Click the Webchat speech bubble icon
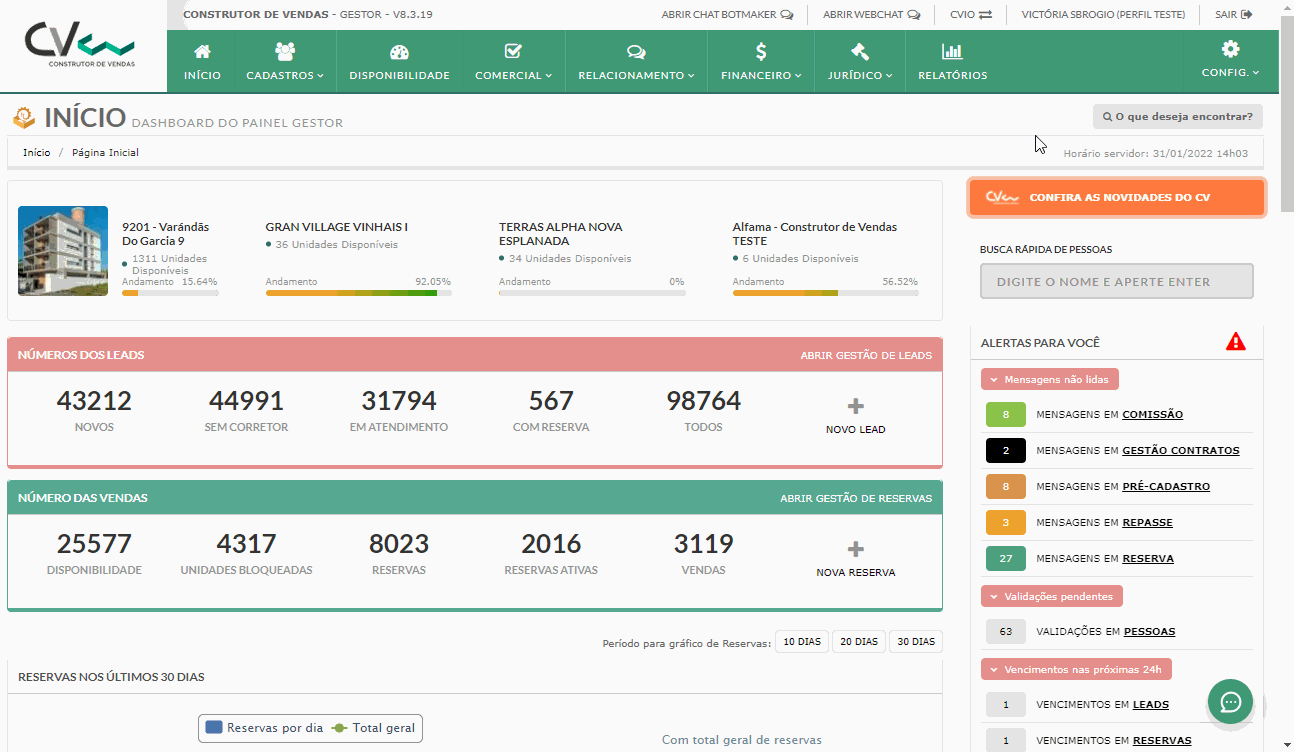Viewport: 1294px width, 752px height. [914, 15]
